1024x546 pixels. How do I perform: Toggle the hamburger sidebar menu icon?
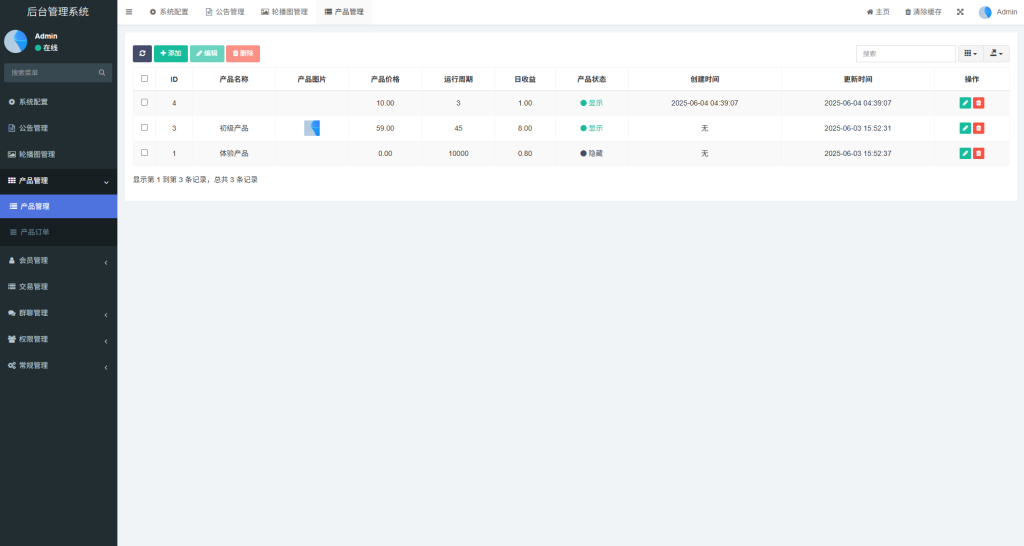coord(129,12)
